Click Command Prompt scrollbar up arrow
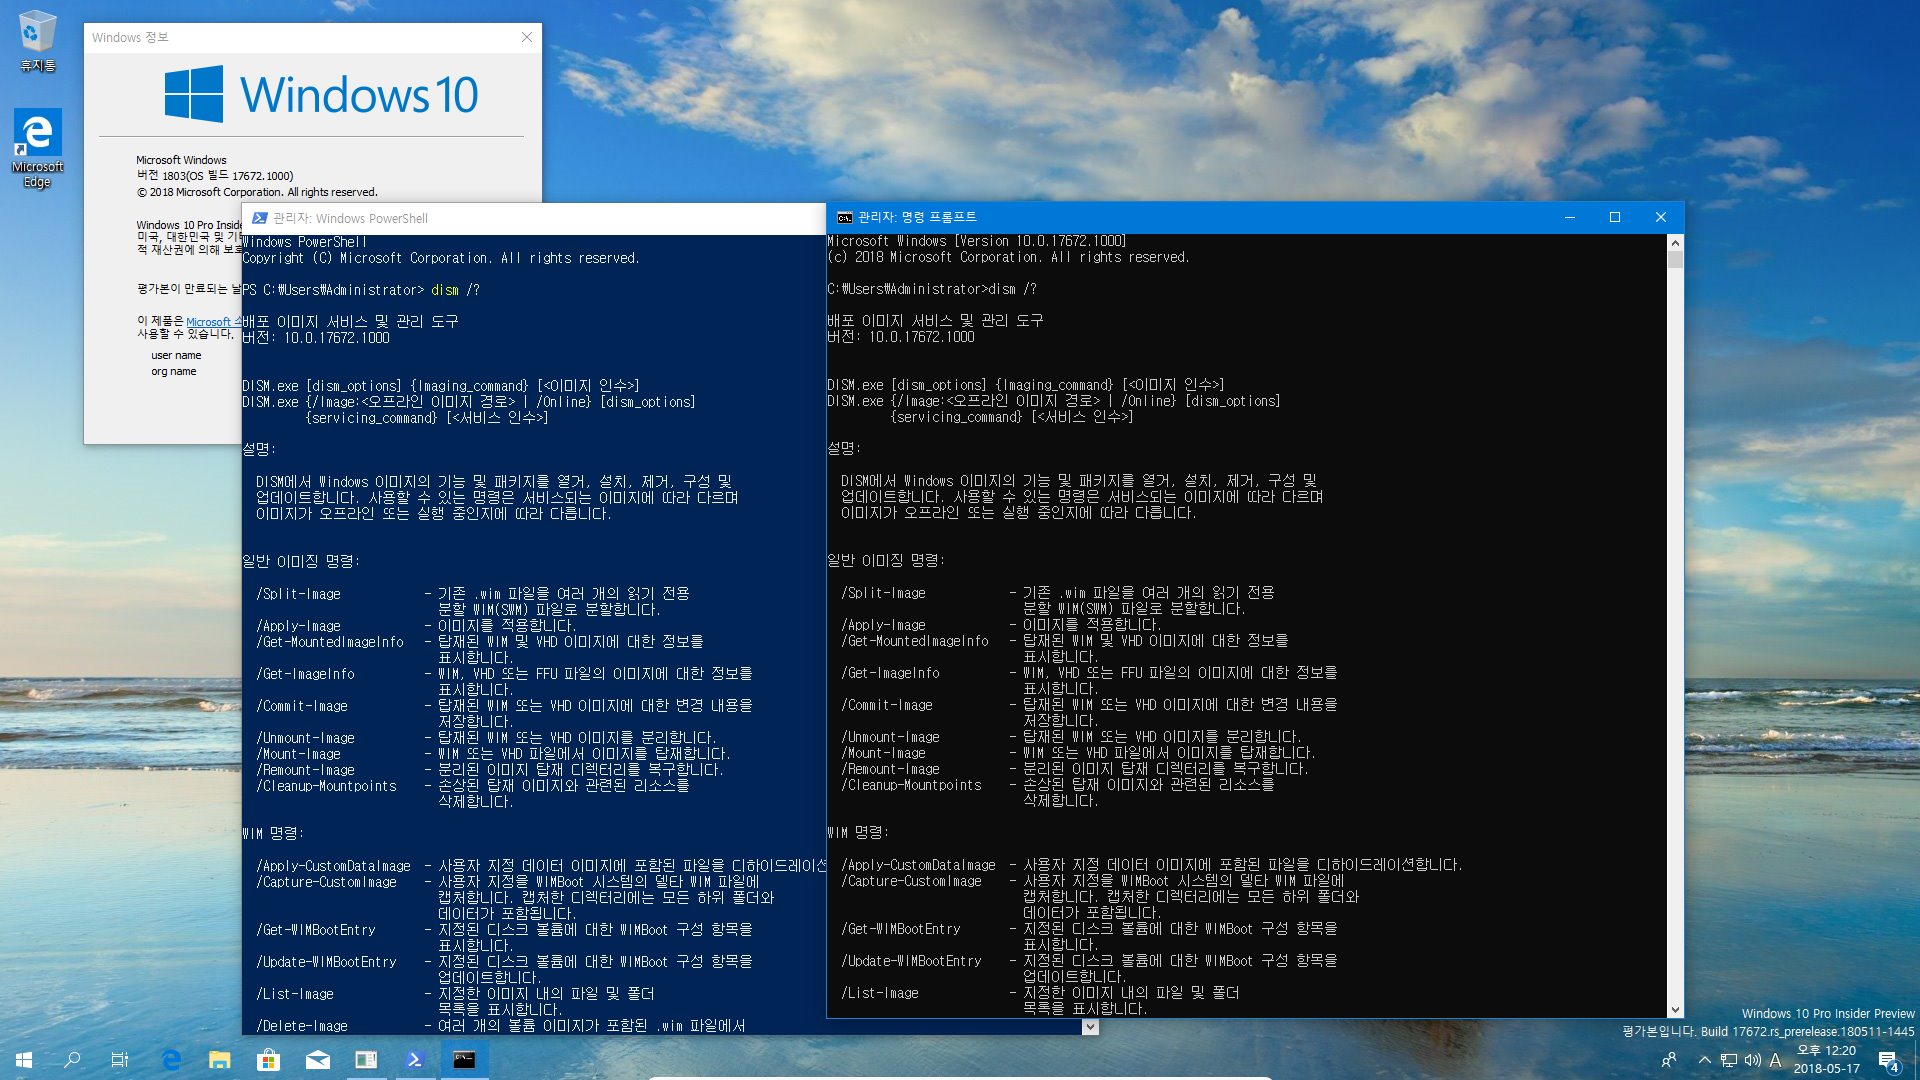This screenshot has height=1080, width=1920. [x=1675, y=242]
